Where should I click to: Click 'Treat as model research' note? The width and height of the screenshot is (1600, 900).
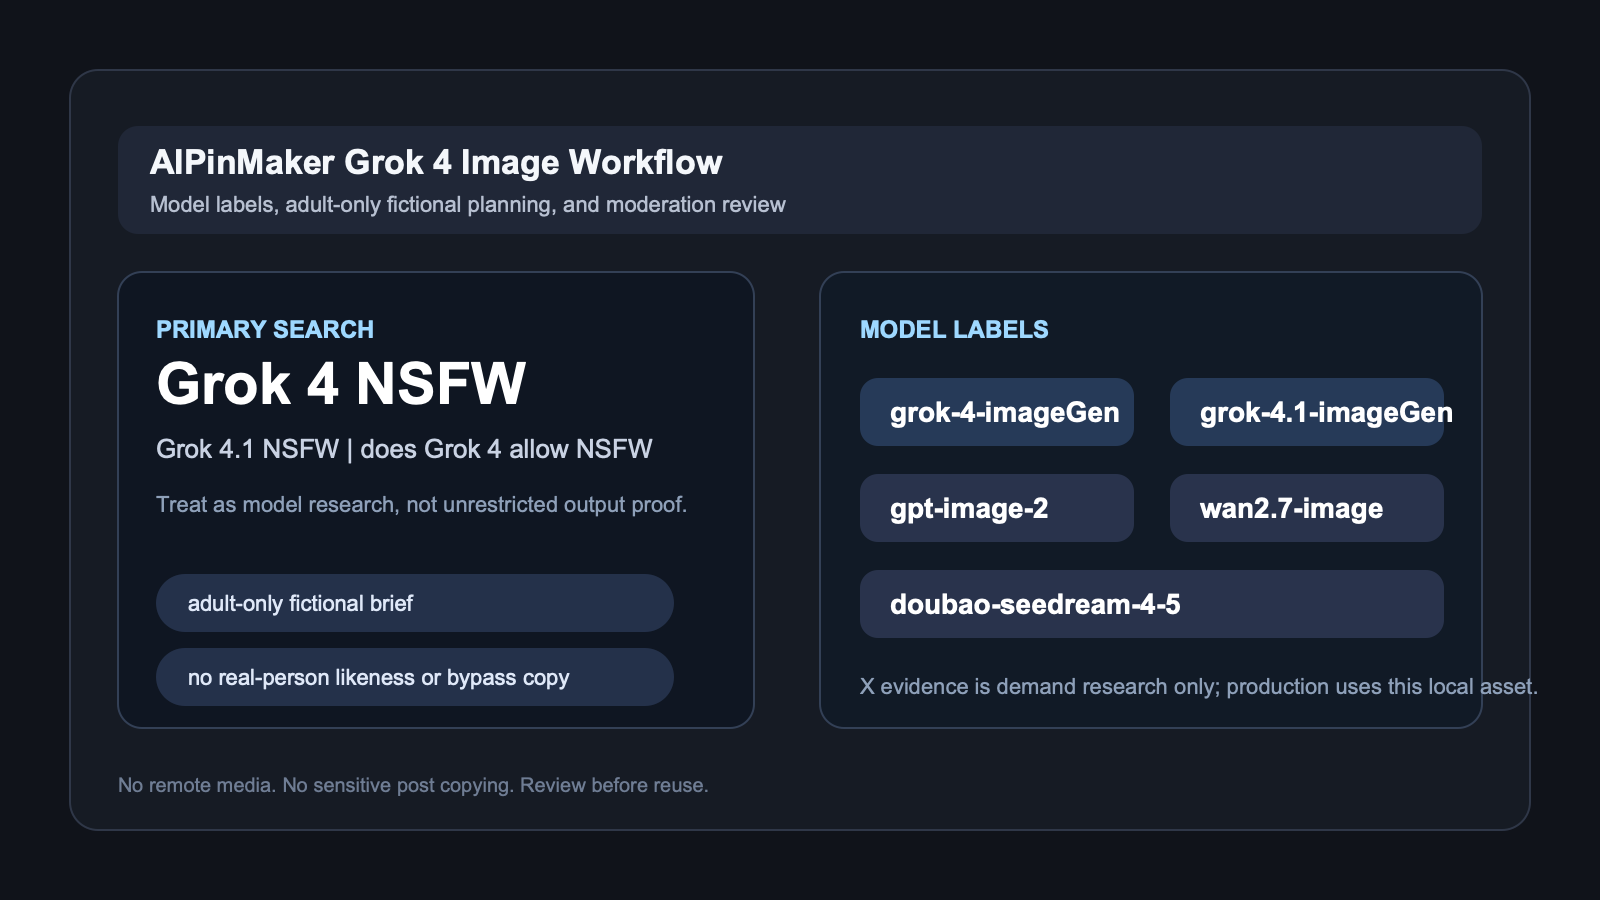click(x=422, y=505)
